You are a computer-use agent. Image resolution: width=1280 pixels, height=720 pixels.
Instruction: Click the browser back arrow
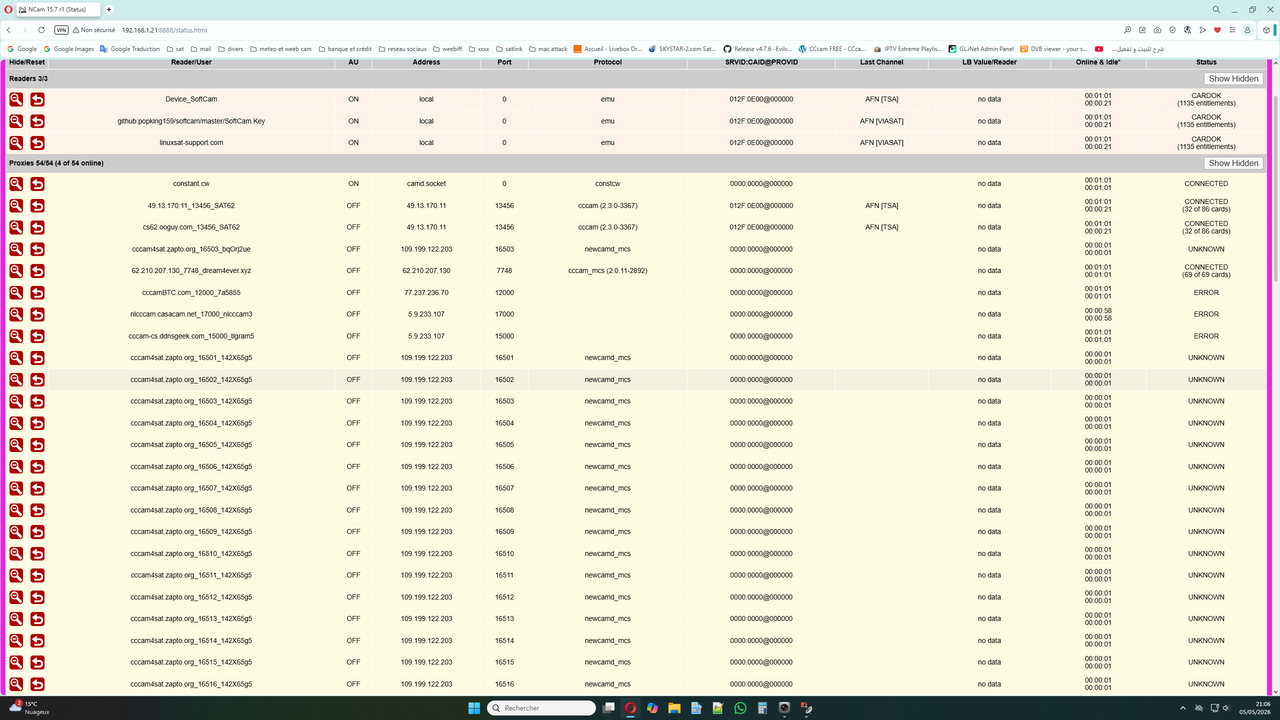pos(9,30)
